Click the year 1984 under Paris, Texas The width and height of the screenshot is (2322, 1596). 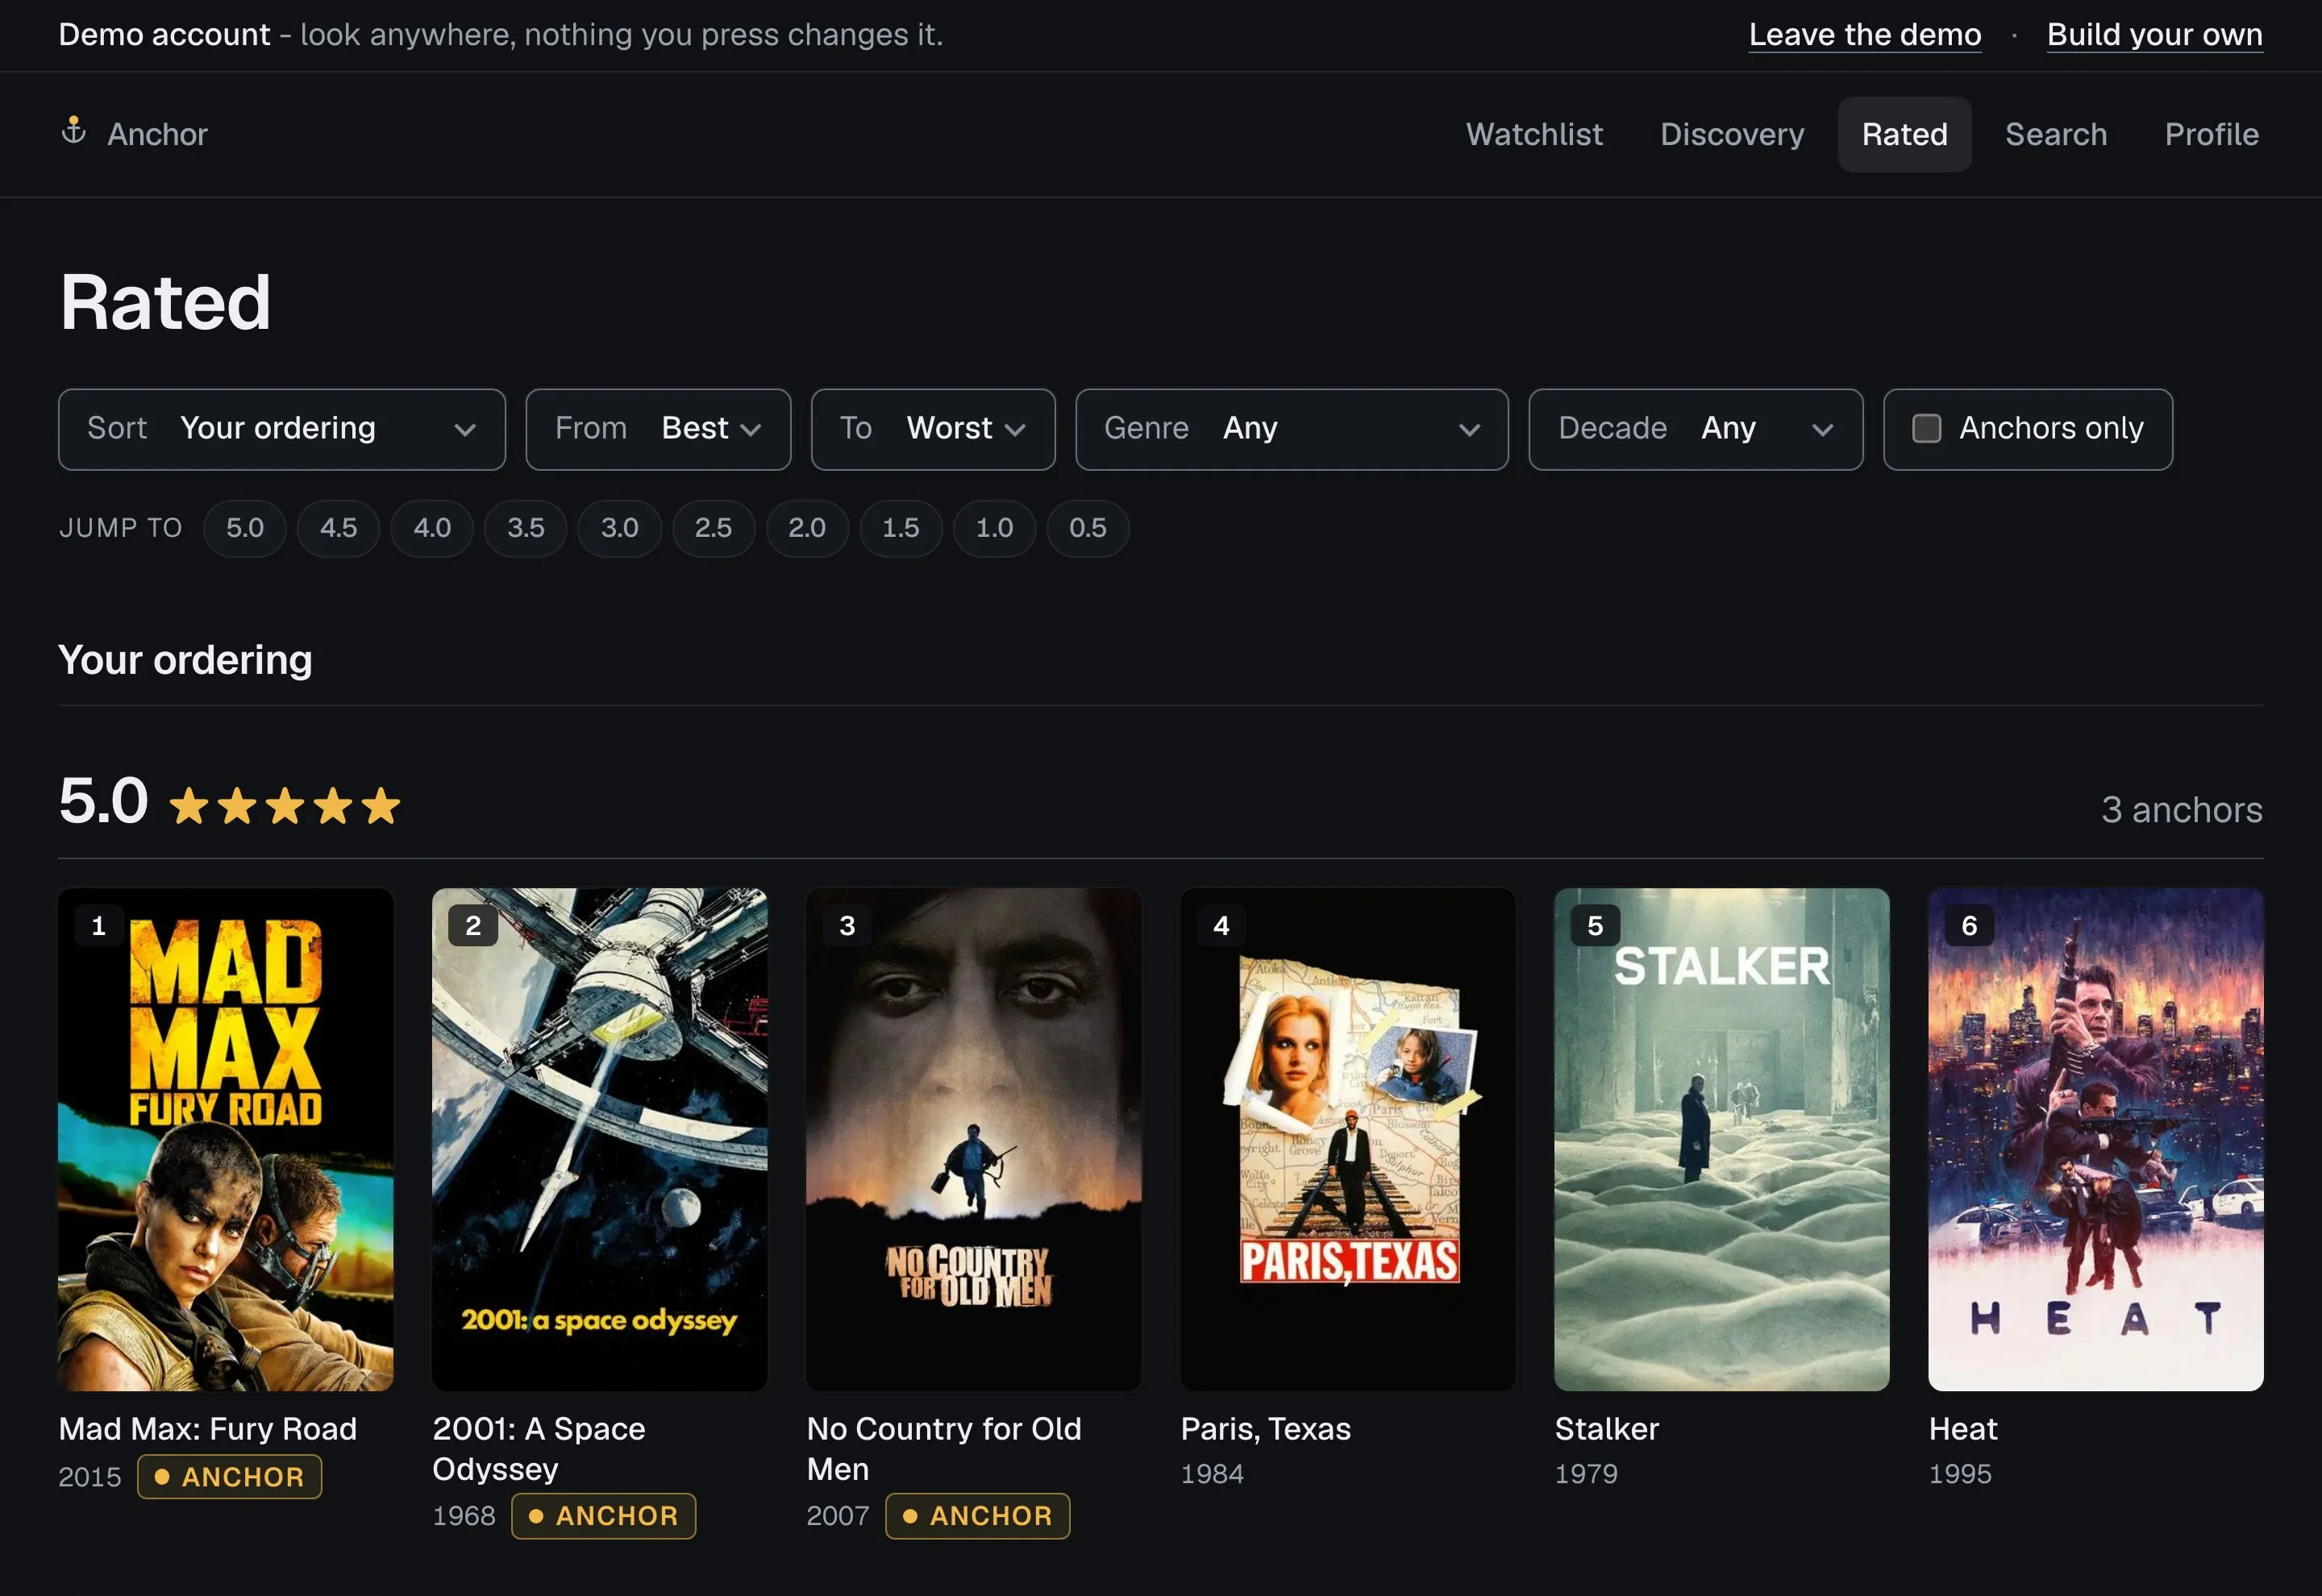coord(1212,1474)
